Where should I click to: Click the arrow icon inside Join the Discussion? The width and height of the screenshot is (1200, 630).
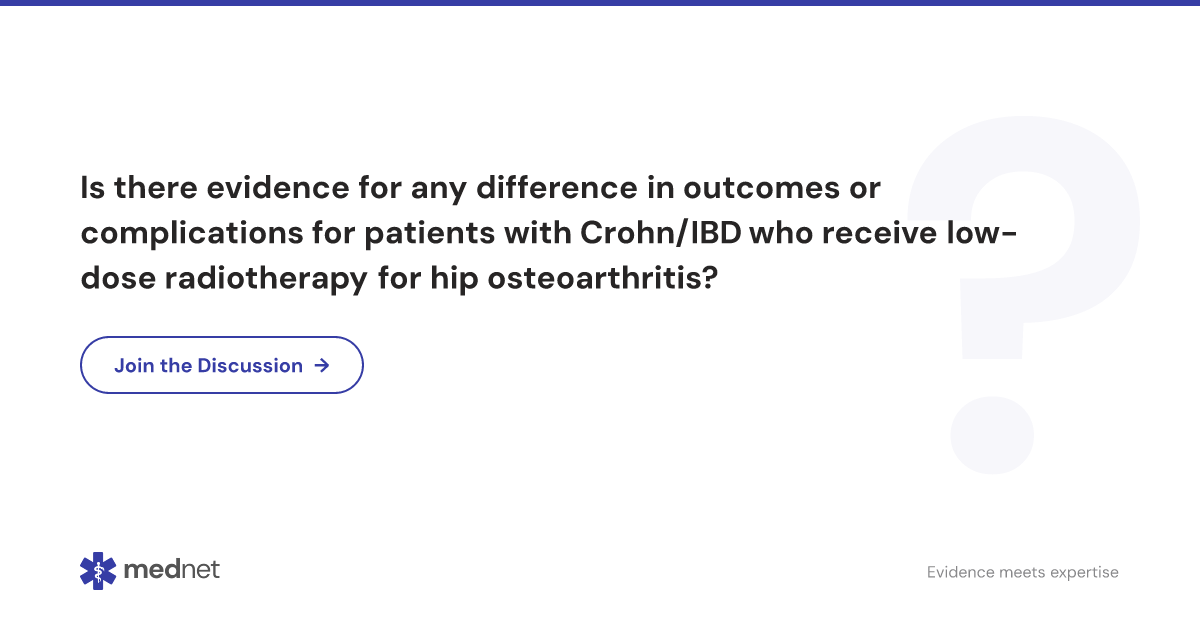321,365
